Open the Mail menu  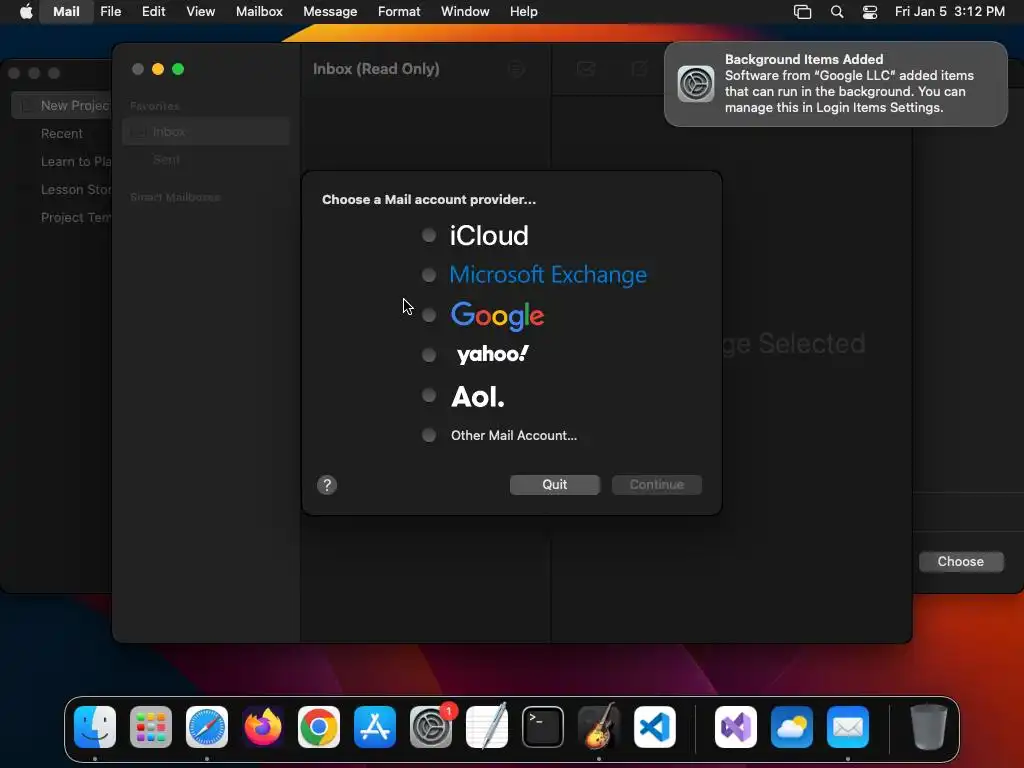coord(66,12)
